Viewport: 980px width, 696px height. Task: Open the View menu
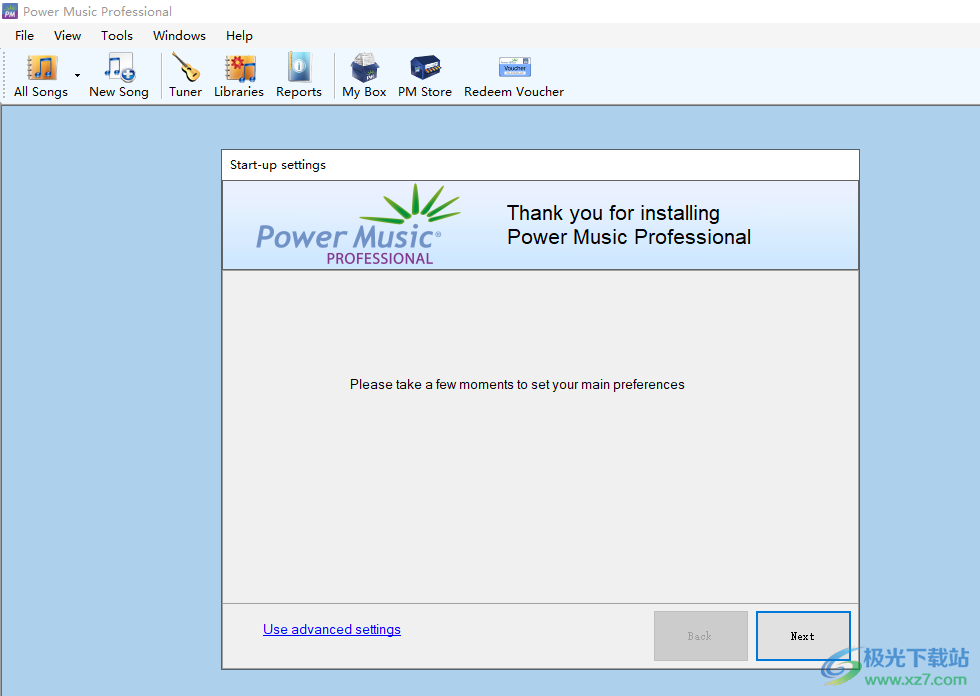(68, 36)
